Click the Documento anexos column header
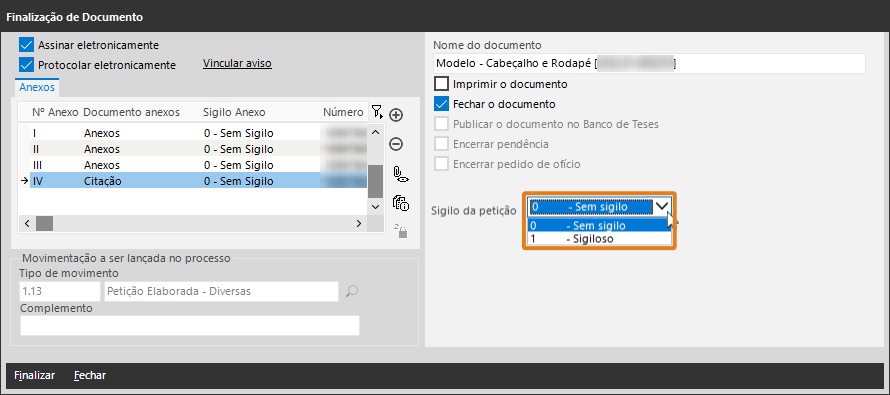The width and height of the screenshot is (890, 395). 132,112
